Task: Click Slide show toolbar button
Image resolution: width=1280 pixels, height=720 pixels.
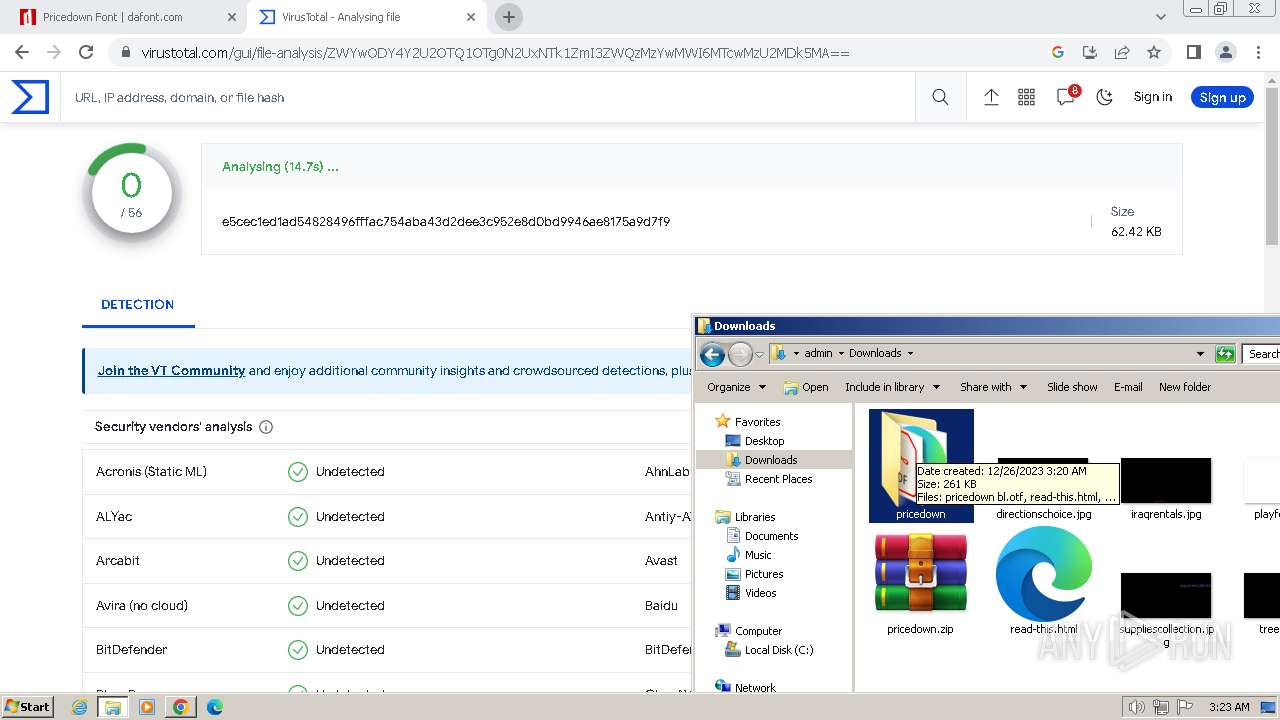Action: [x=1072, y=387]
